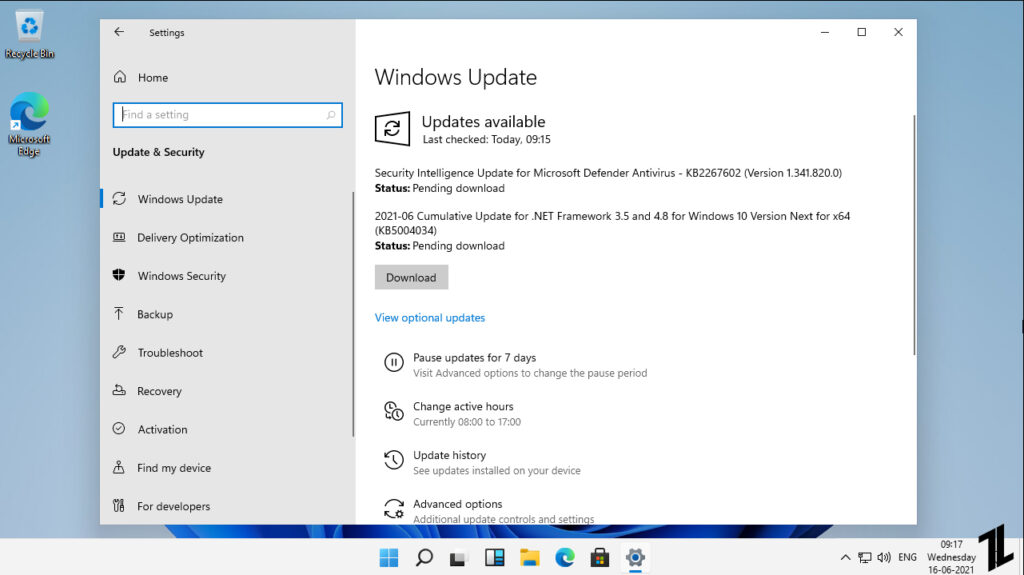
Task: Click 'Last checked: Today, 09:15' text
Action: click(x=487, y=139)
